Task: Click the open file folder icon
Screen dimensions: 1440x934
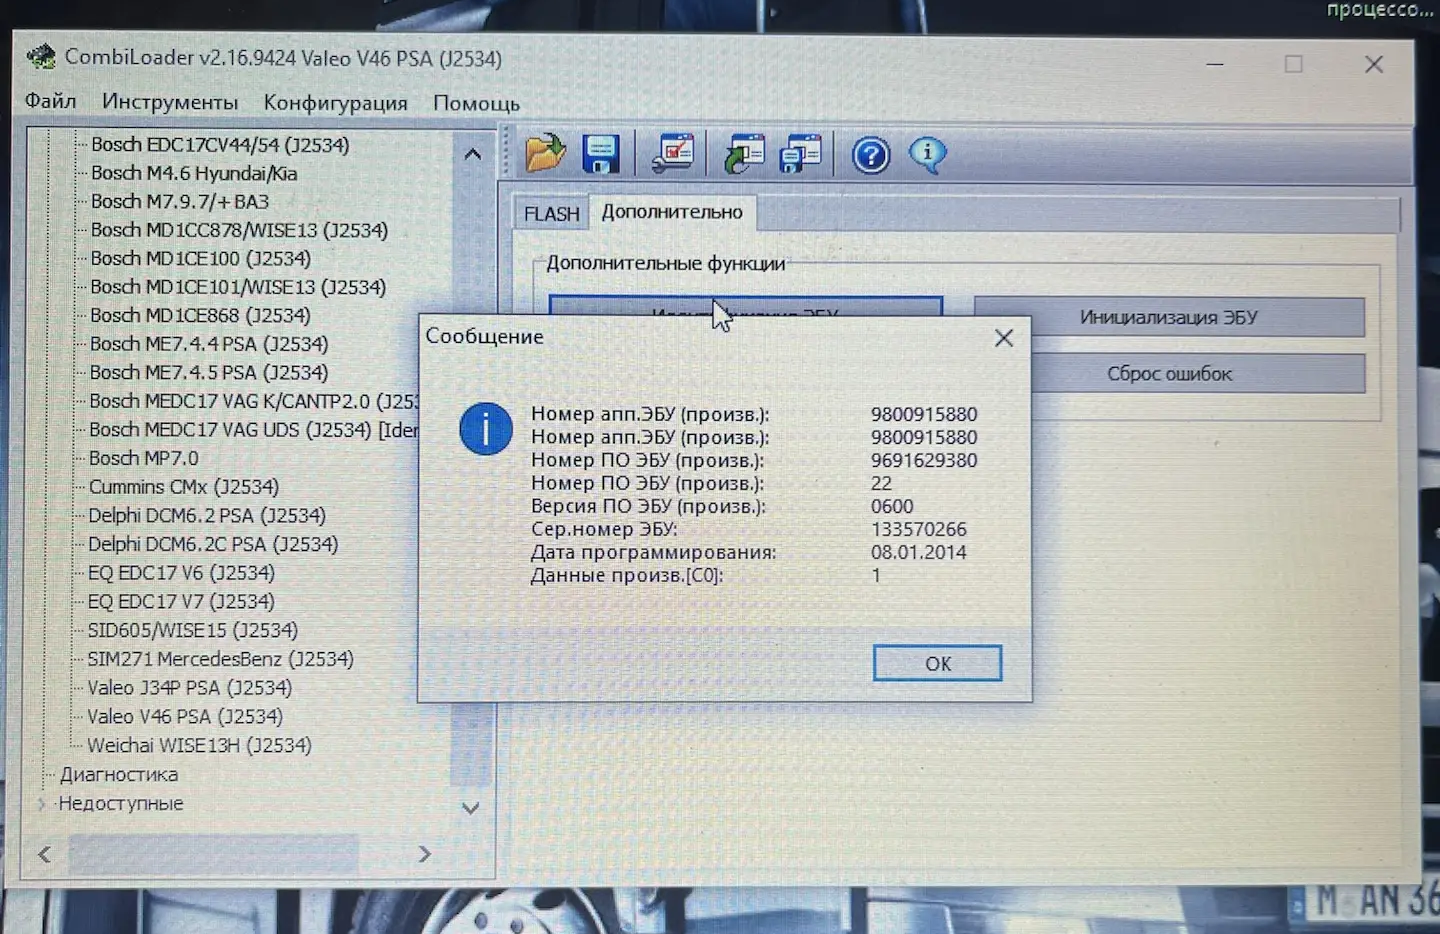Action: tap(546, 153)
